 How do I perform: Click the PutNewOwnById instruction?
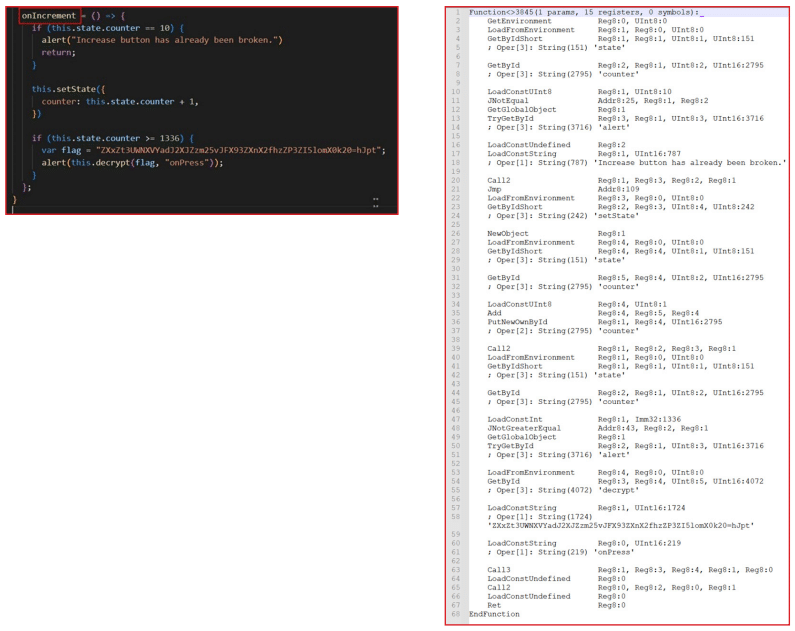click(x=605, y=322)
